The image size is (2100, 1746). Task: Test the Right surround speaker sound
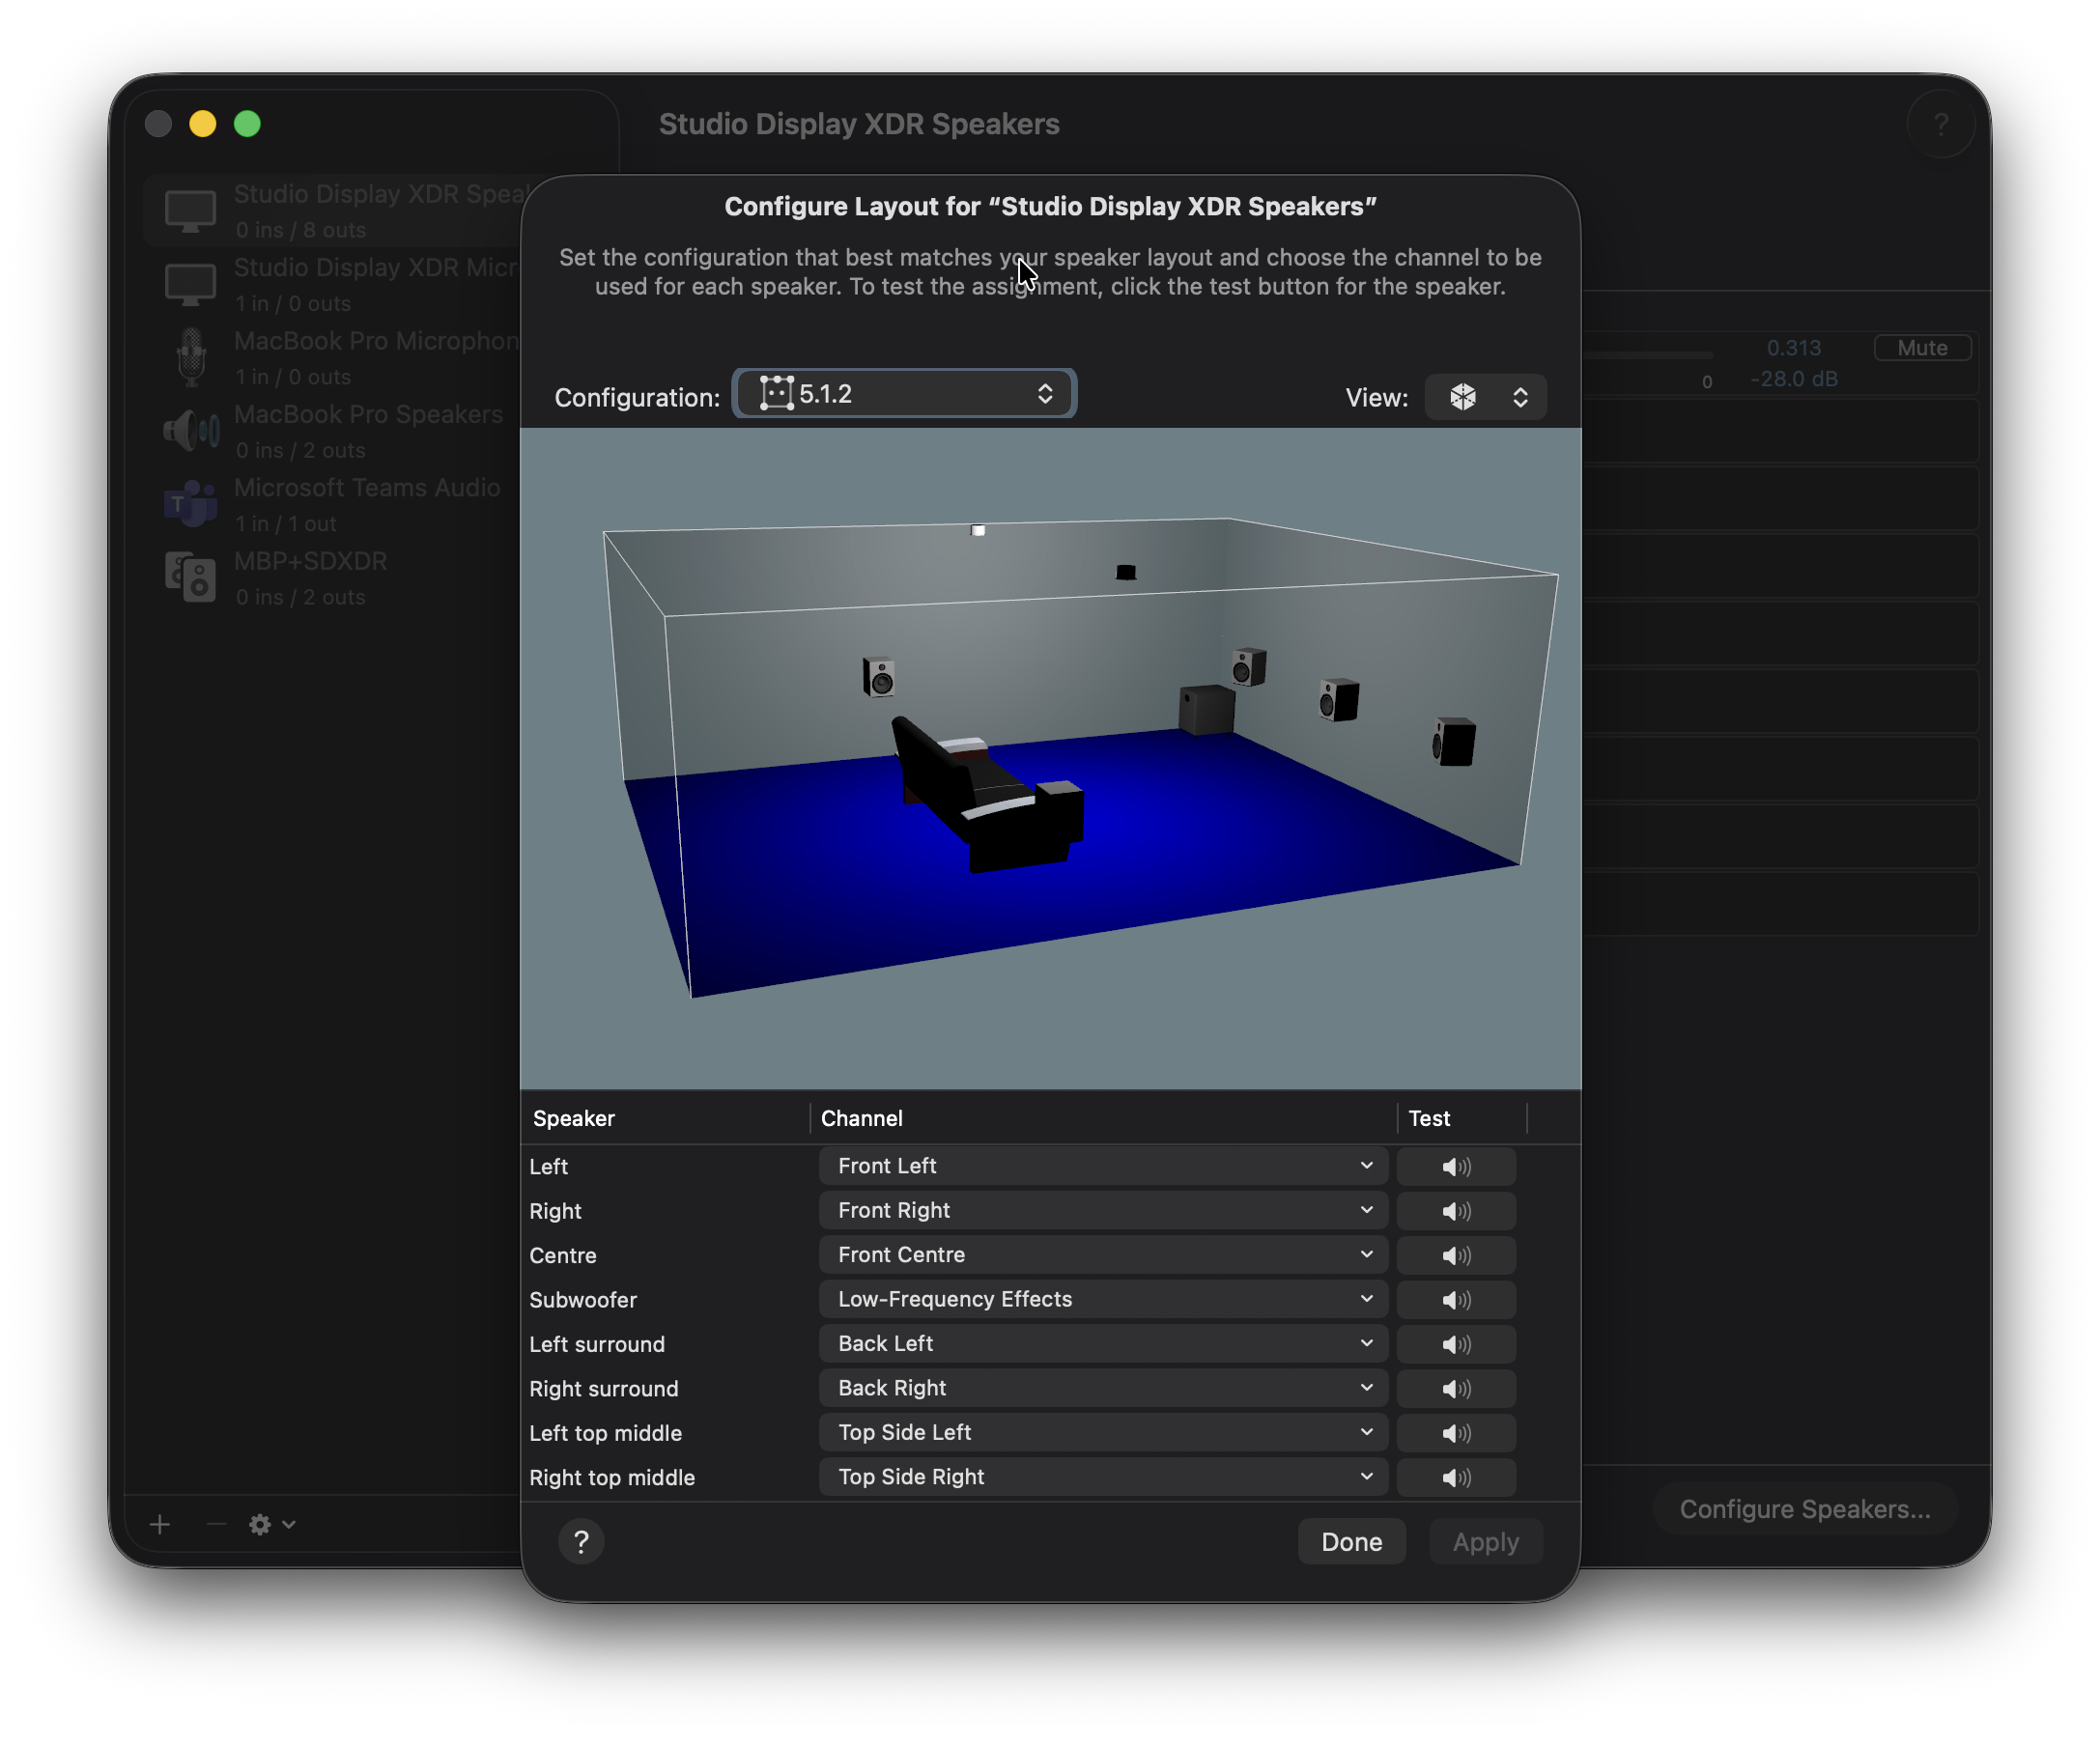[1456, 1388]
